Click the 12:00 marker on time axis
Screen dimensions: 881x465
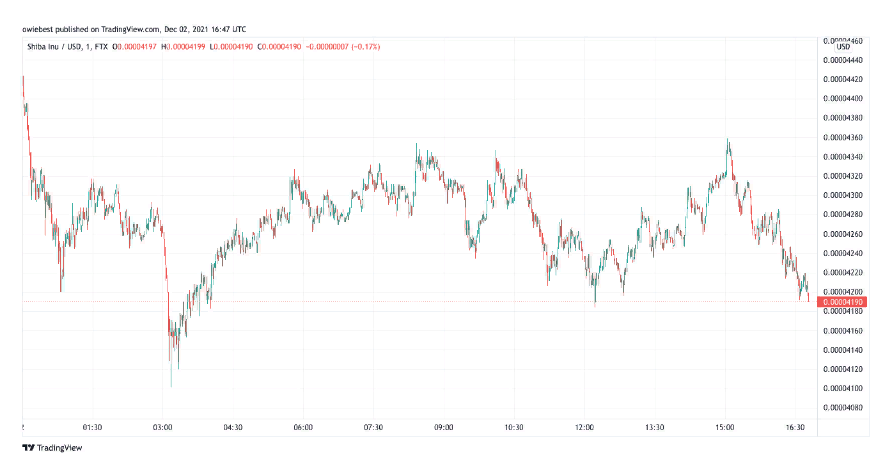click(x=585, y=427)
